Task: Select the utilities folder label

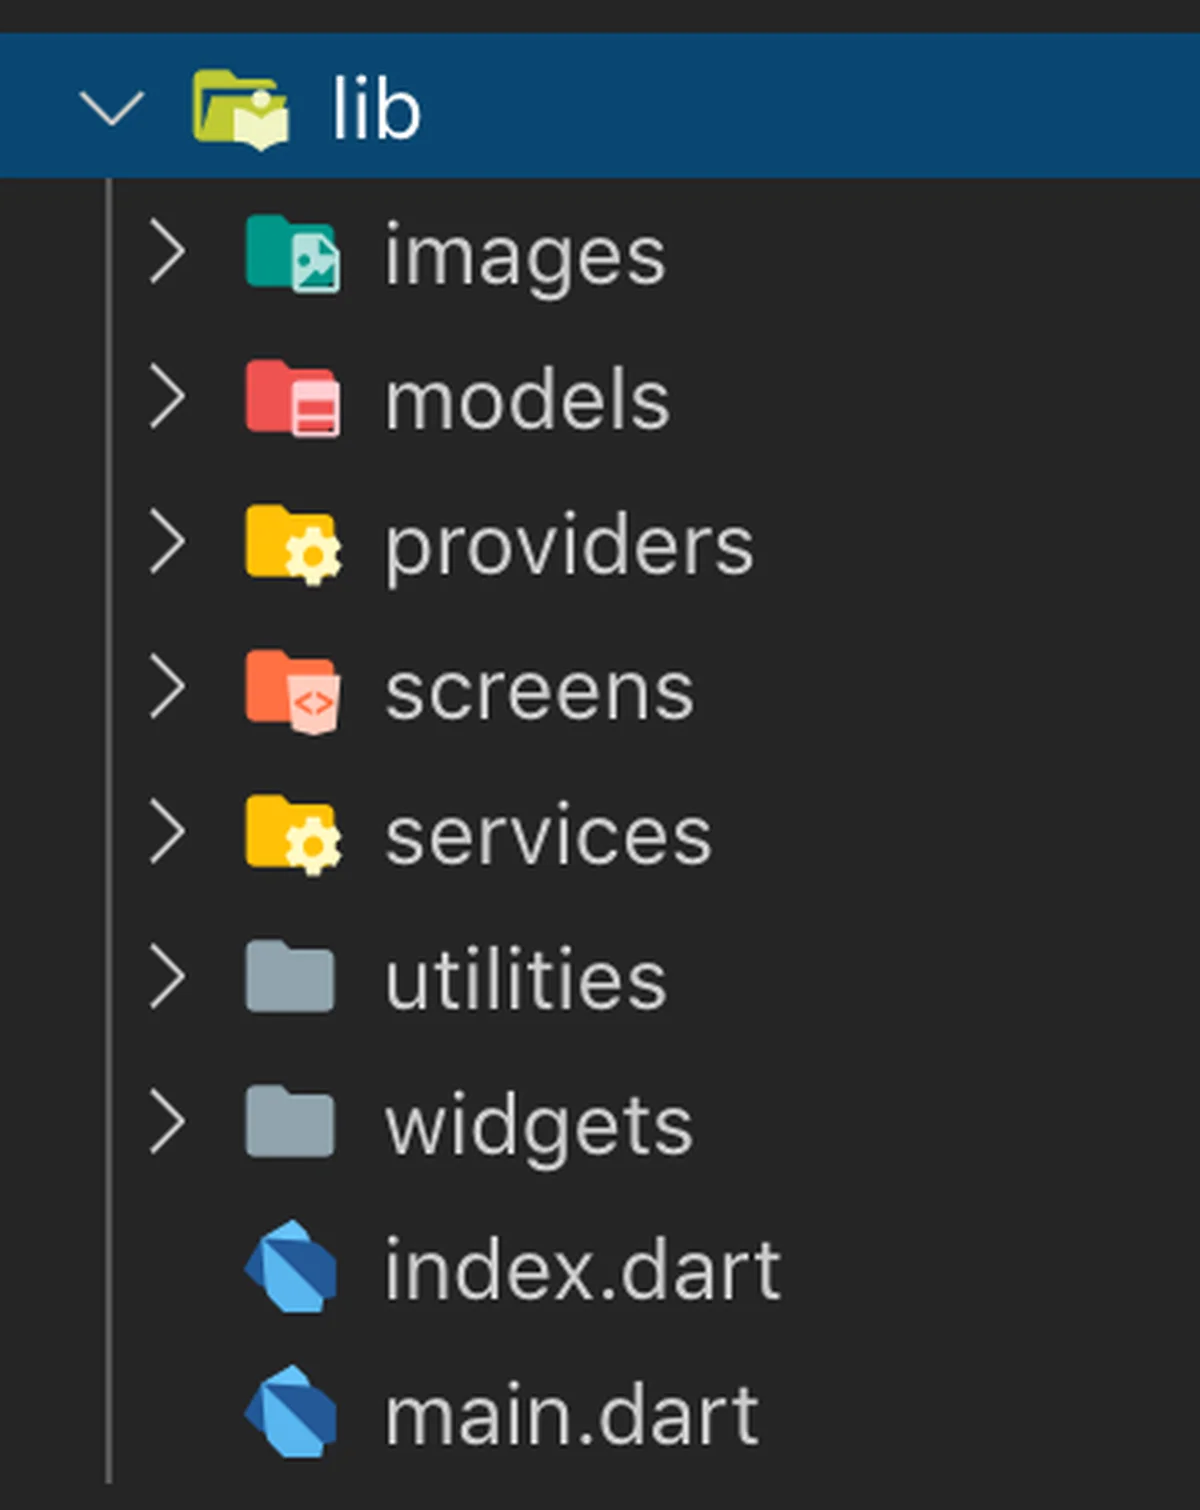Action: (x=526, y=979)
